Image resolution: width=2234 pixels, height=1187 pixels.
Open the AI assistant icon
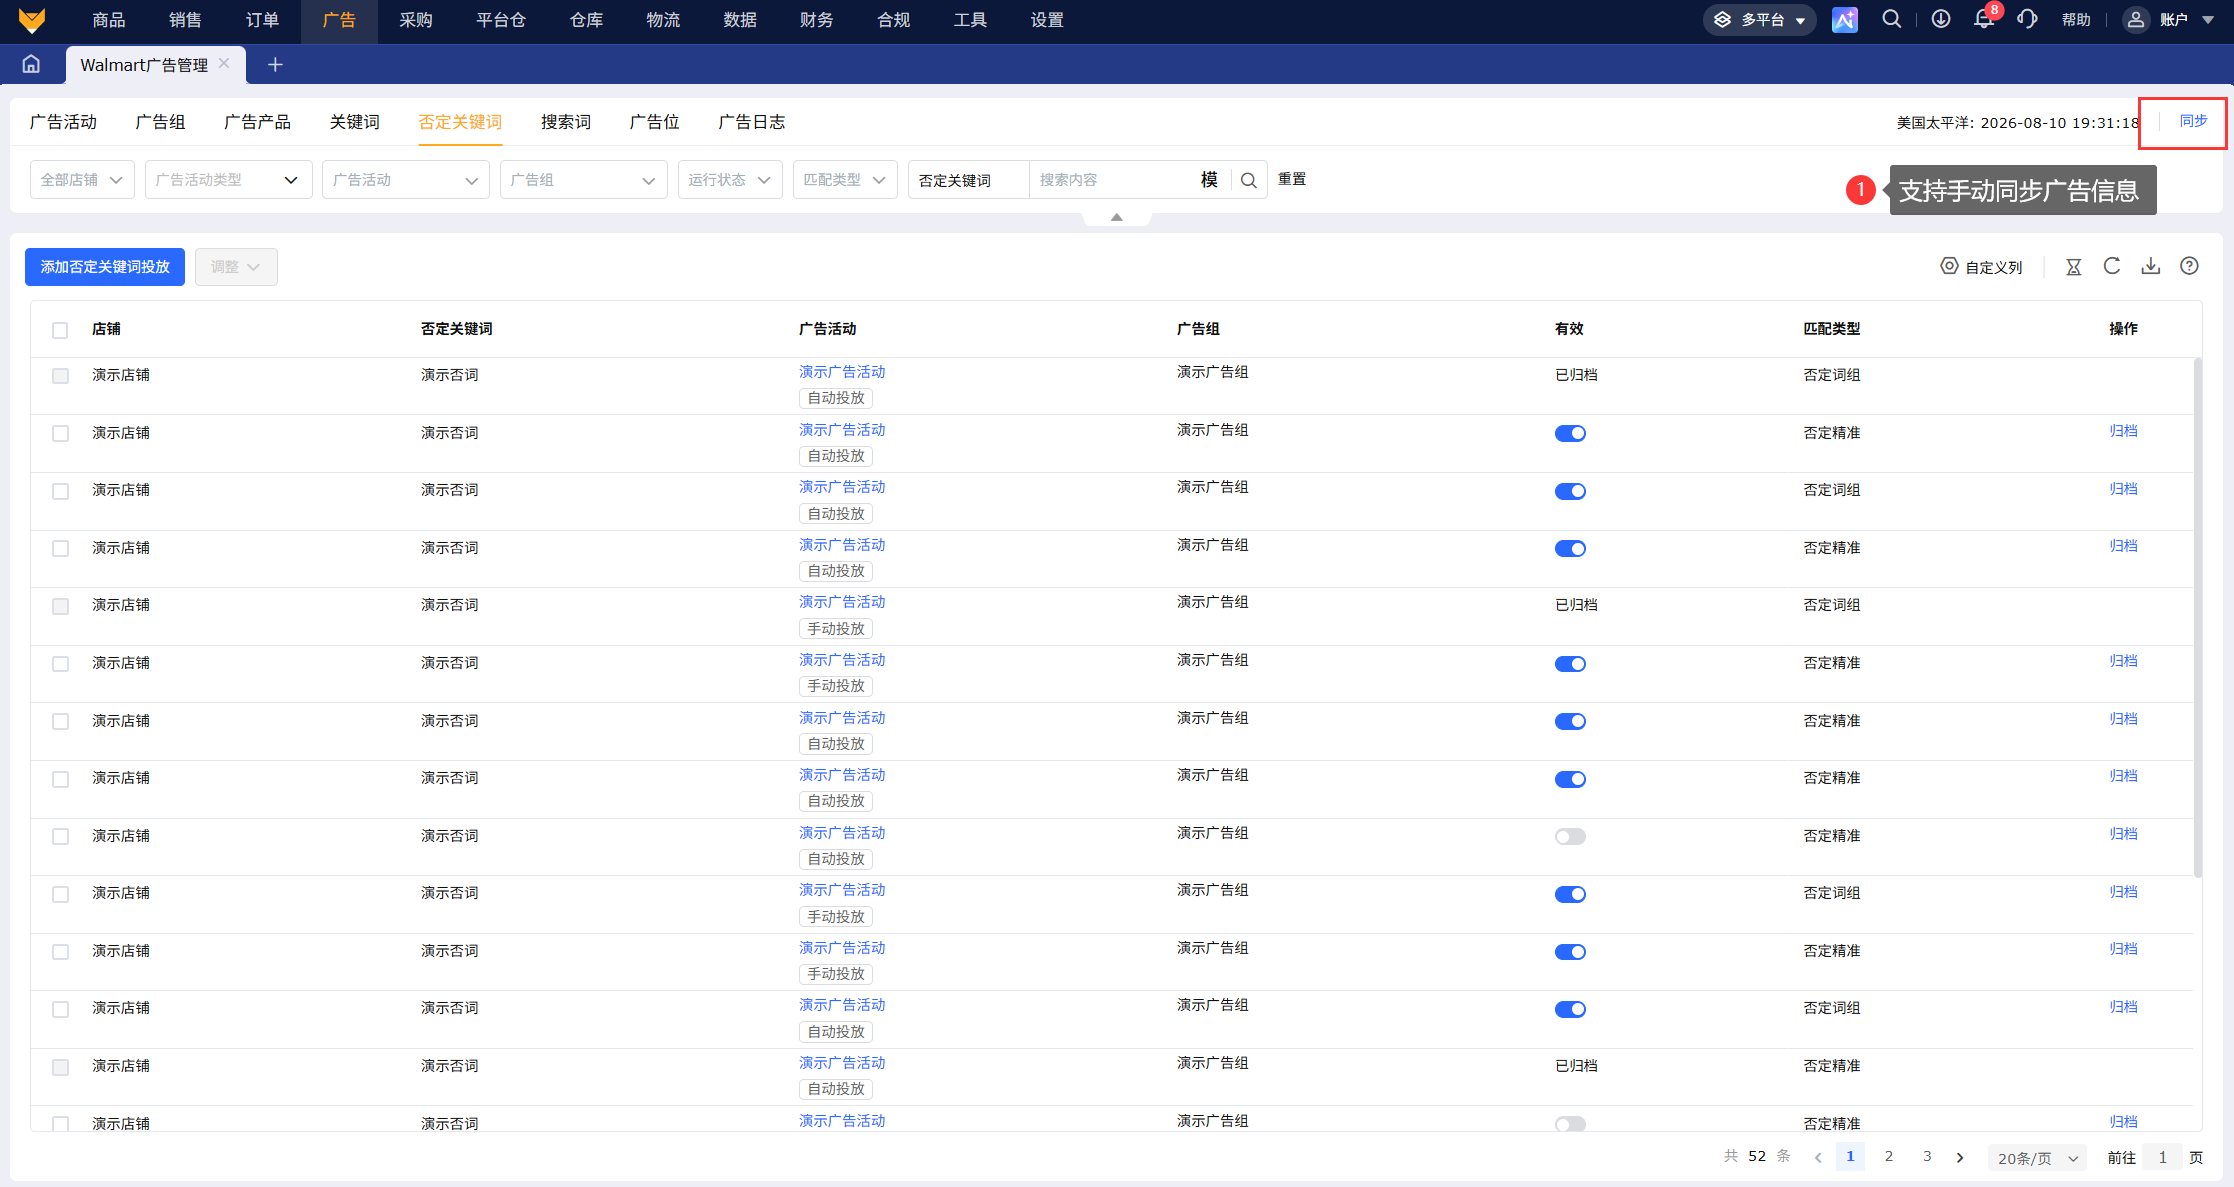tap(1844, 20)
